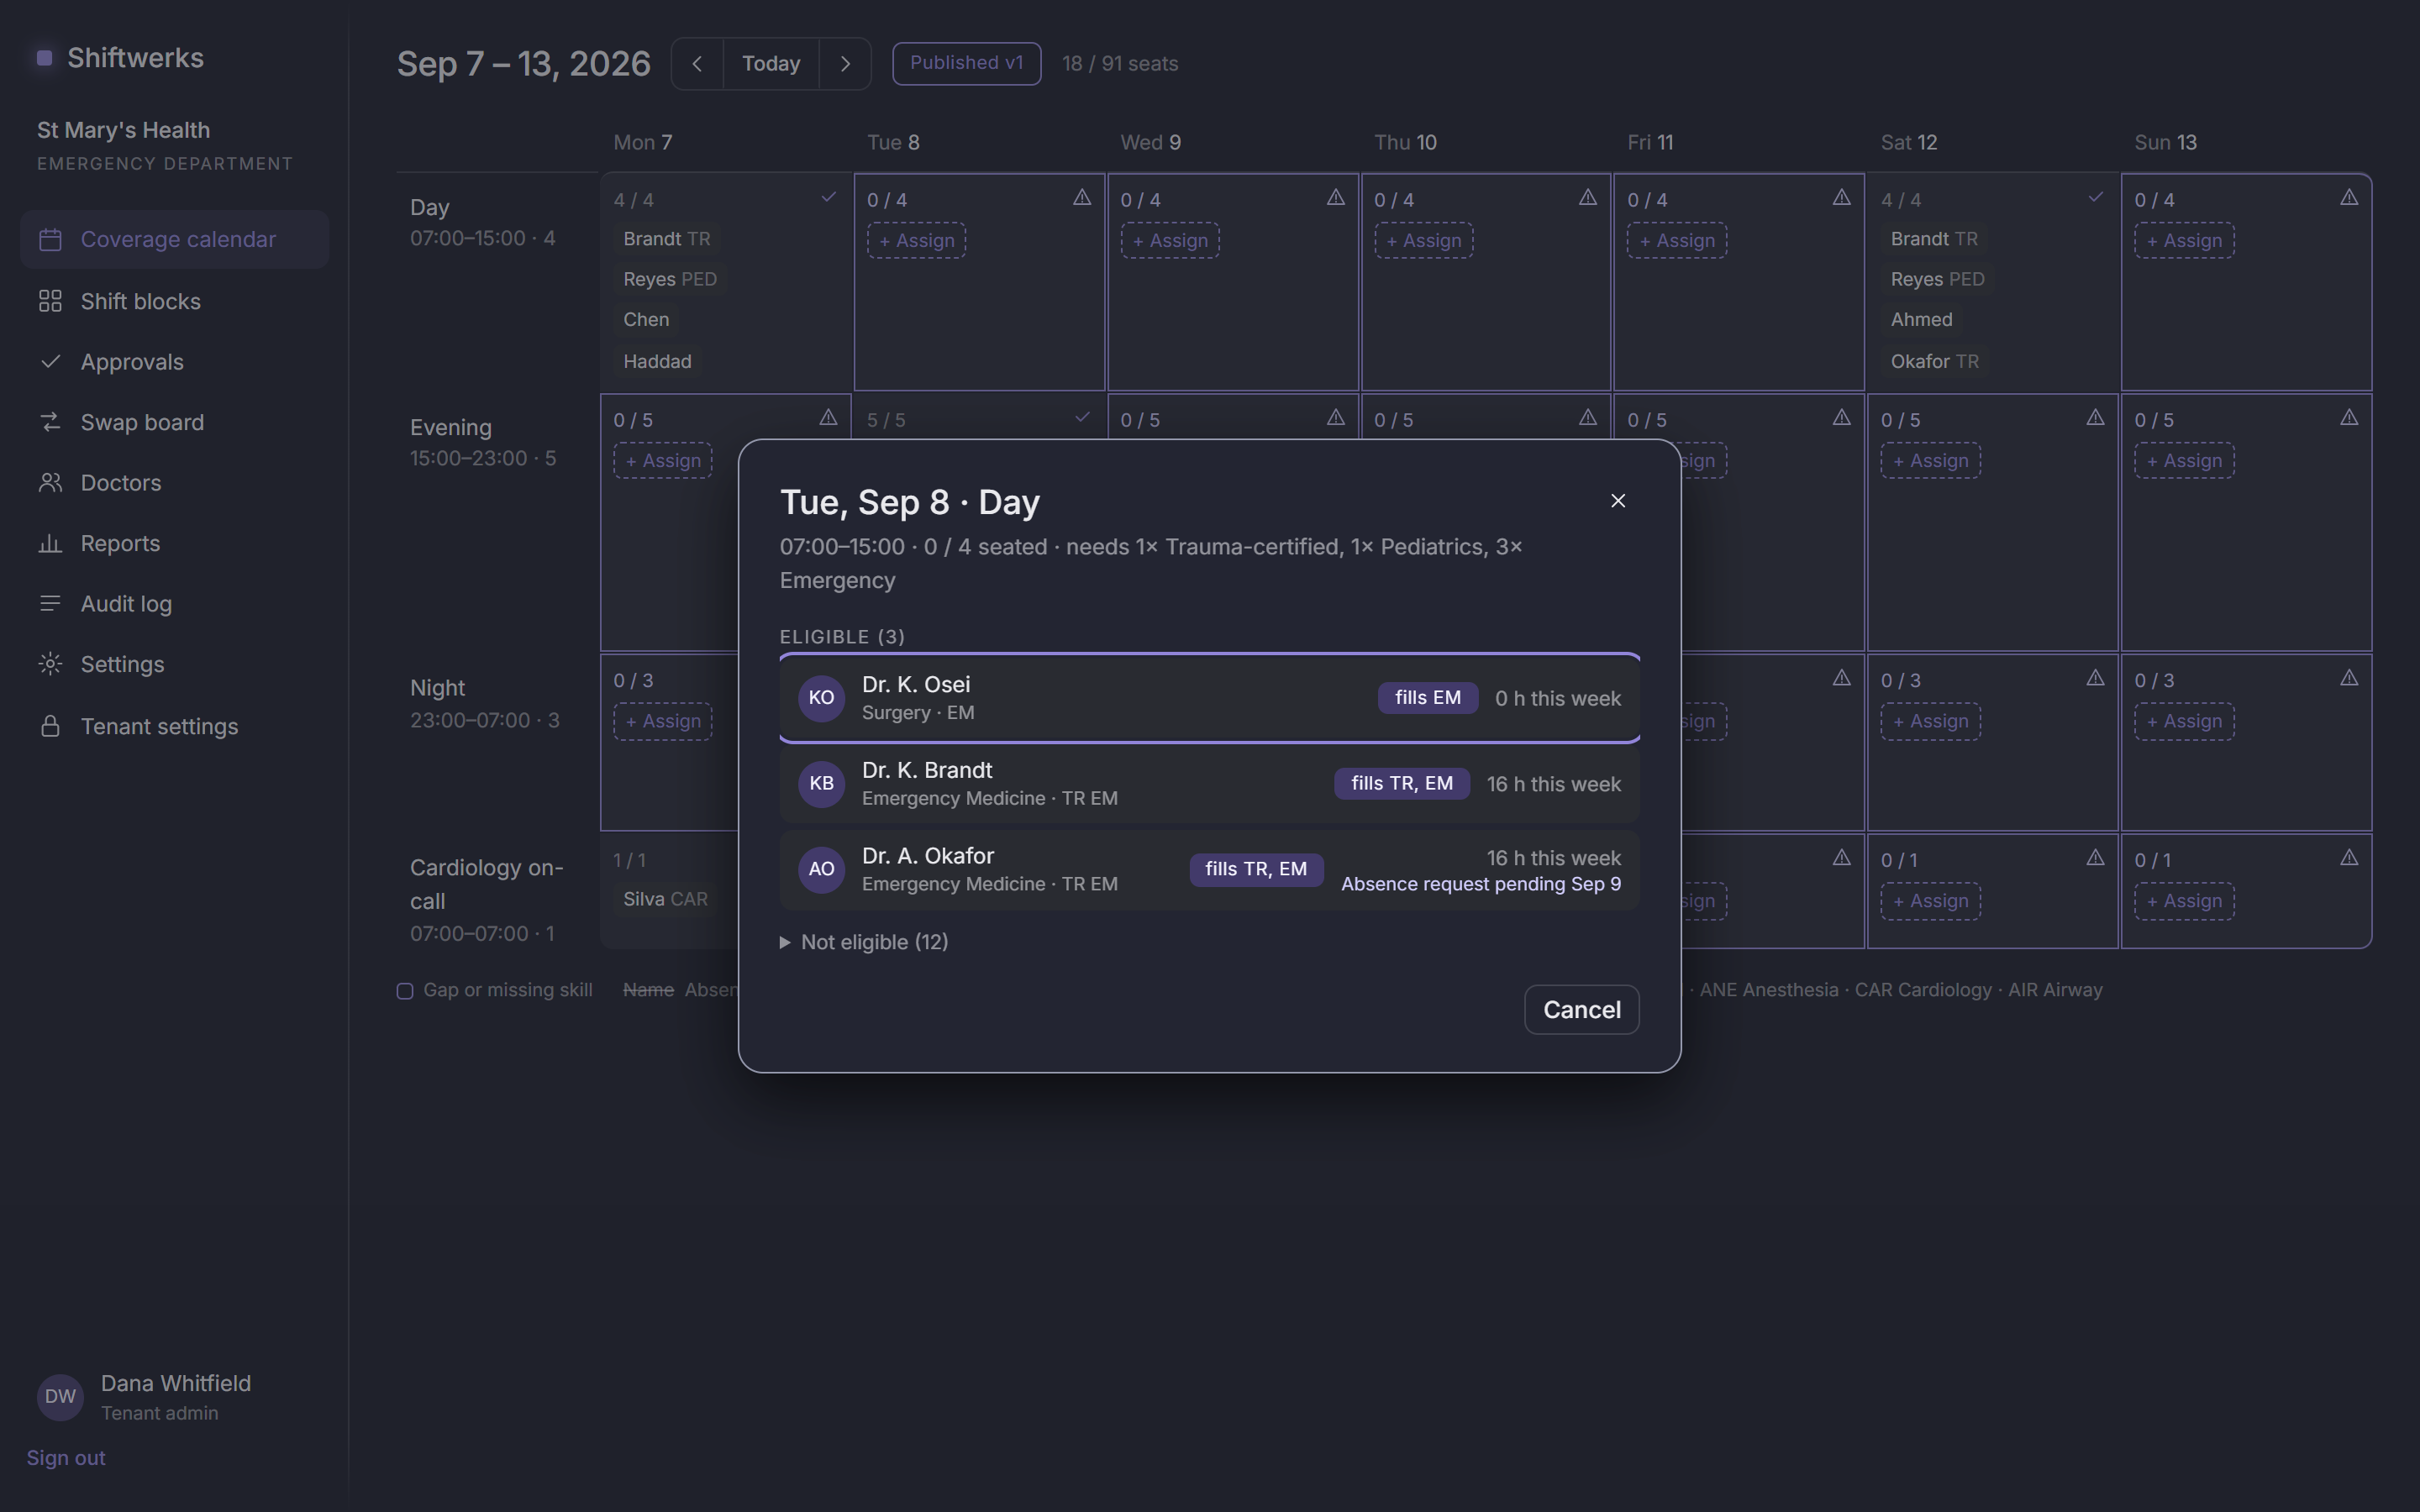
Task: Click the Doctors people icon
Action: [x=50, y=483]
